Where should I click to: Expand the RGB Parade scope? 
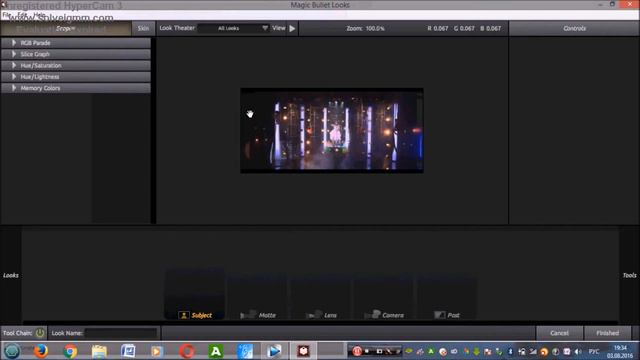pyautogui.click(x=76, y=43)
